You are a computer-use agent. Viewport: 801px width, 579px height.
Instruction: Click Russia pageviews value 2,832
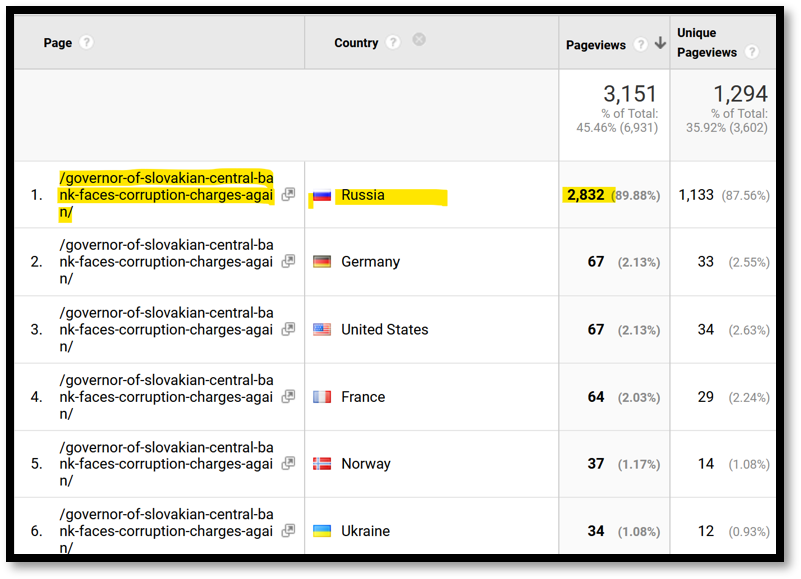tap(585, 195)
